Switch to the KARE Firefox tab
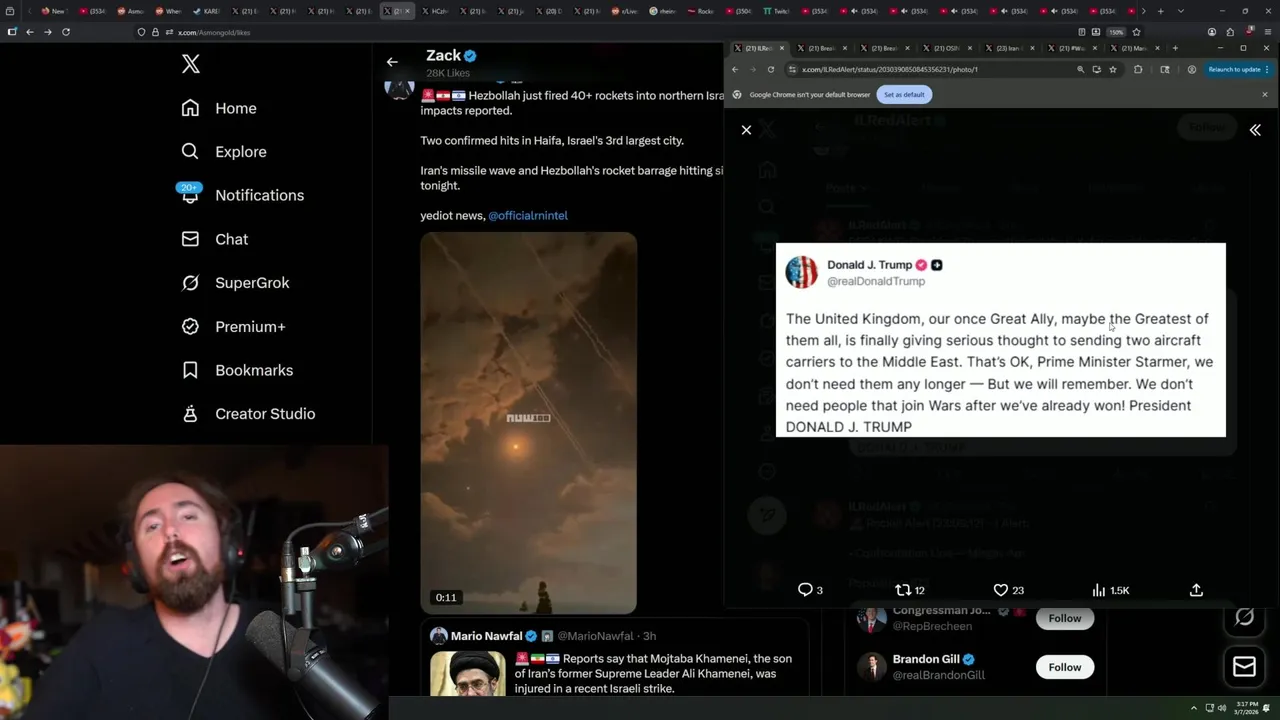The width and height of the screenshot is (1280, 720). click(208, 11)
